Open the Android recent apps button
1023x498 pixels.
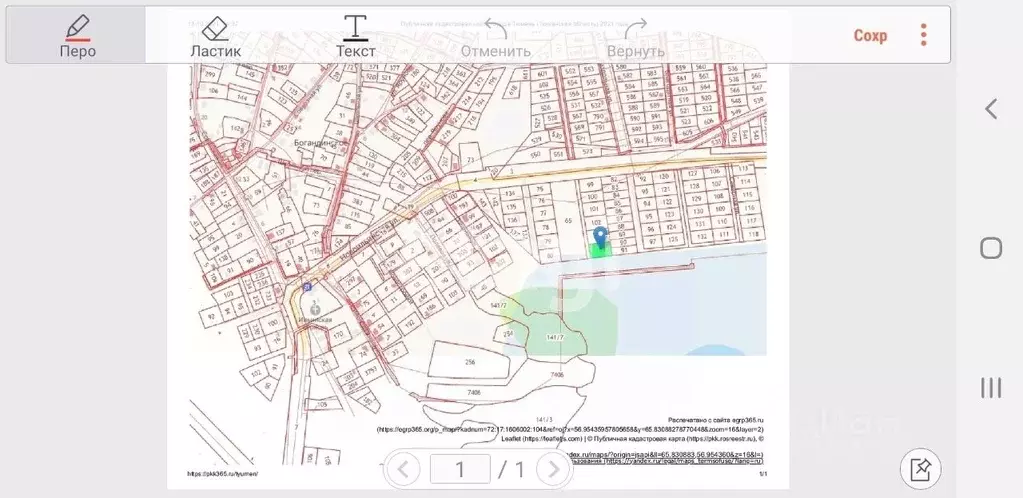(x=990, y=387)
